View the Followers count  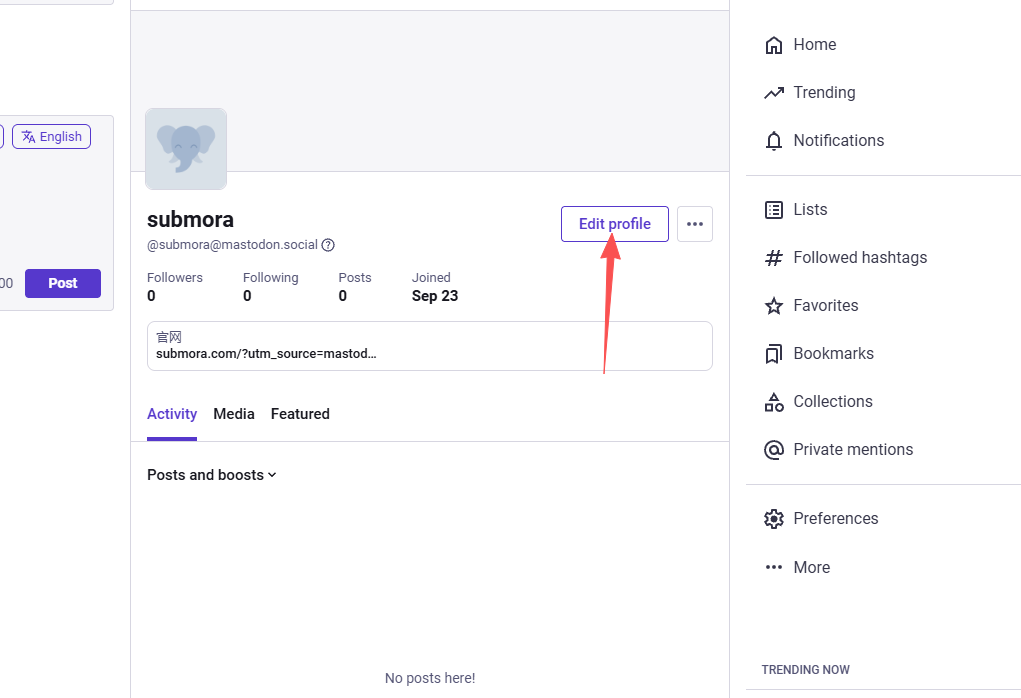point(175,287)
